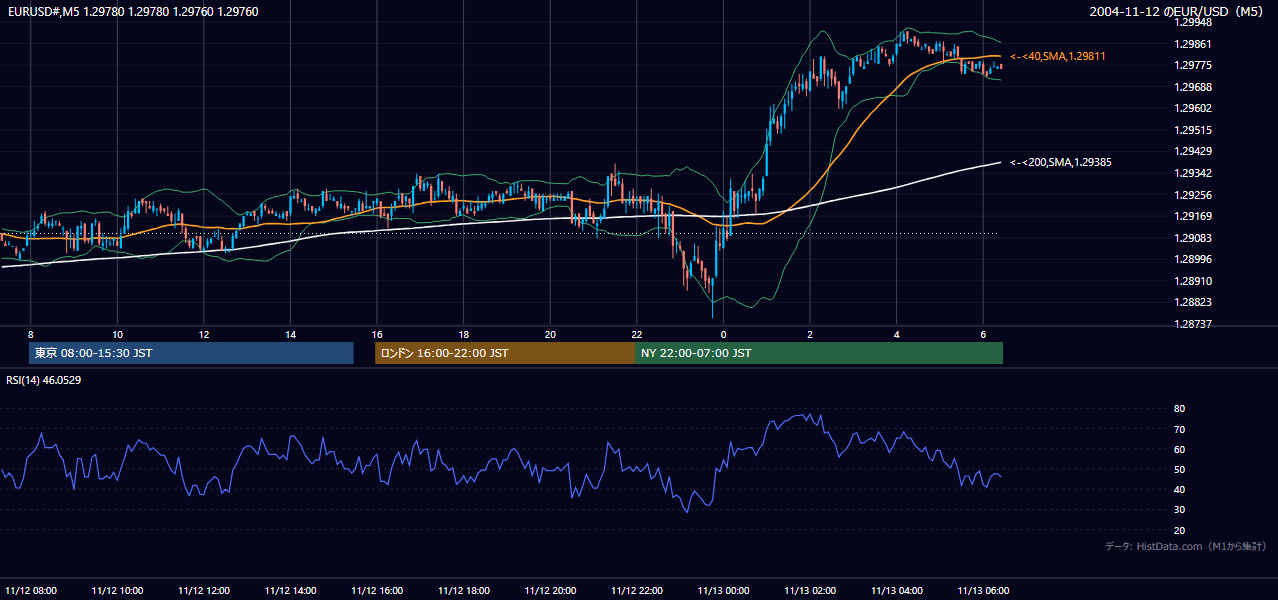1278x600 pixels.
Task: Click the 11/12 18:00 time label
Action: (464, 590)
